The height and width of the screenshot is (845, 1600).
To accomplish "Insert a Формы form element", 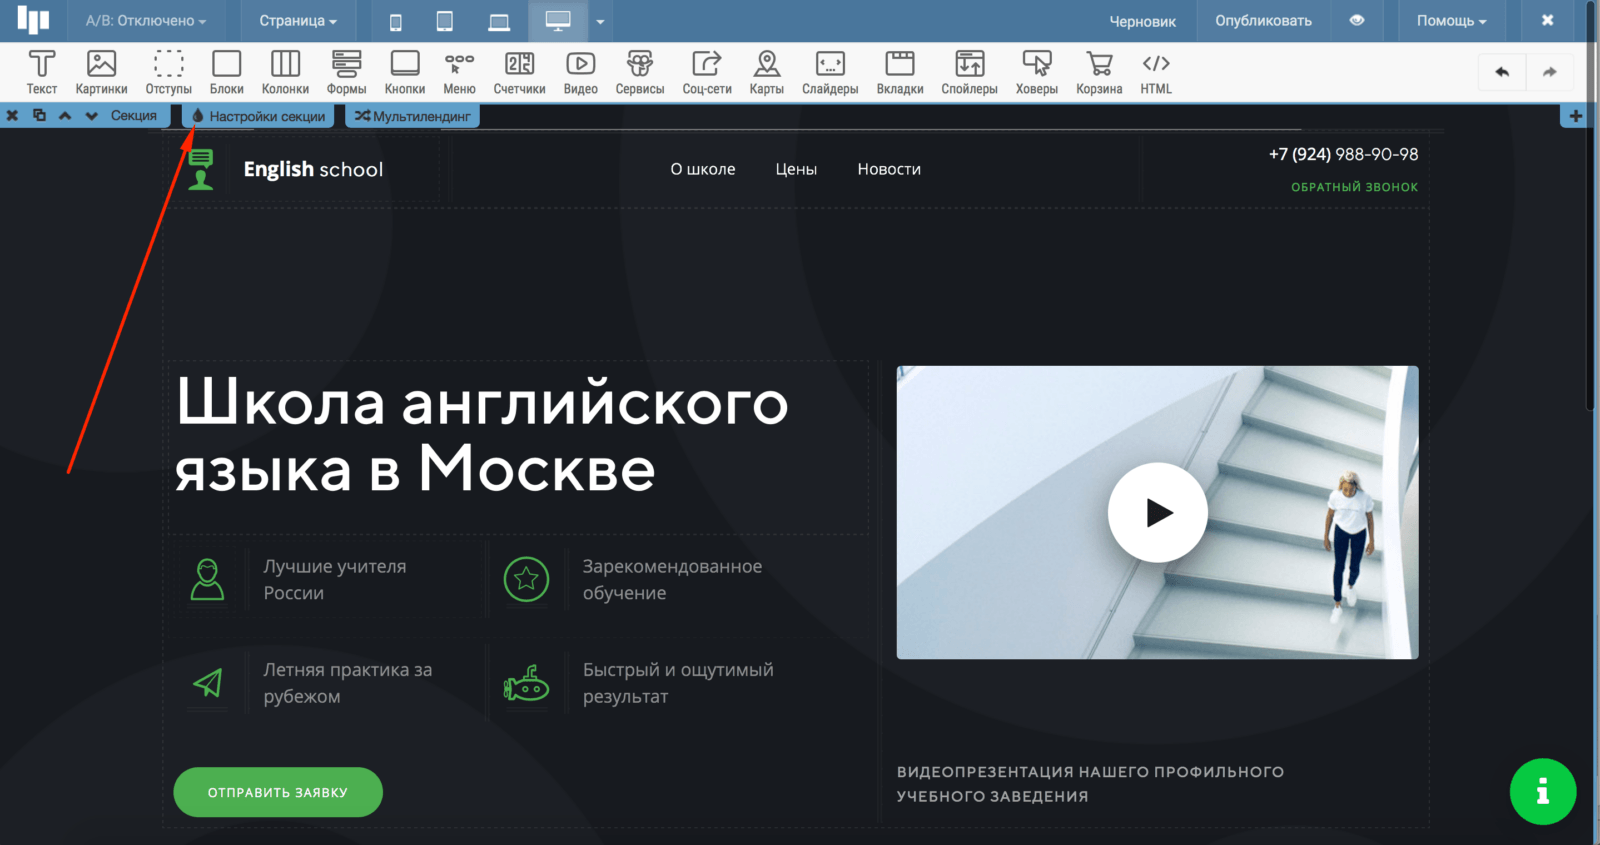I will tap(346, 73).
